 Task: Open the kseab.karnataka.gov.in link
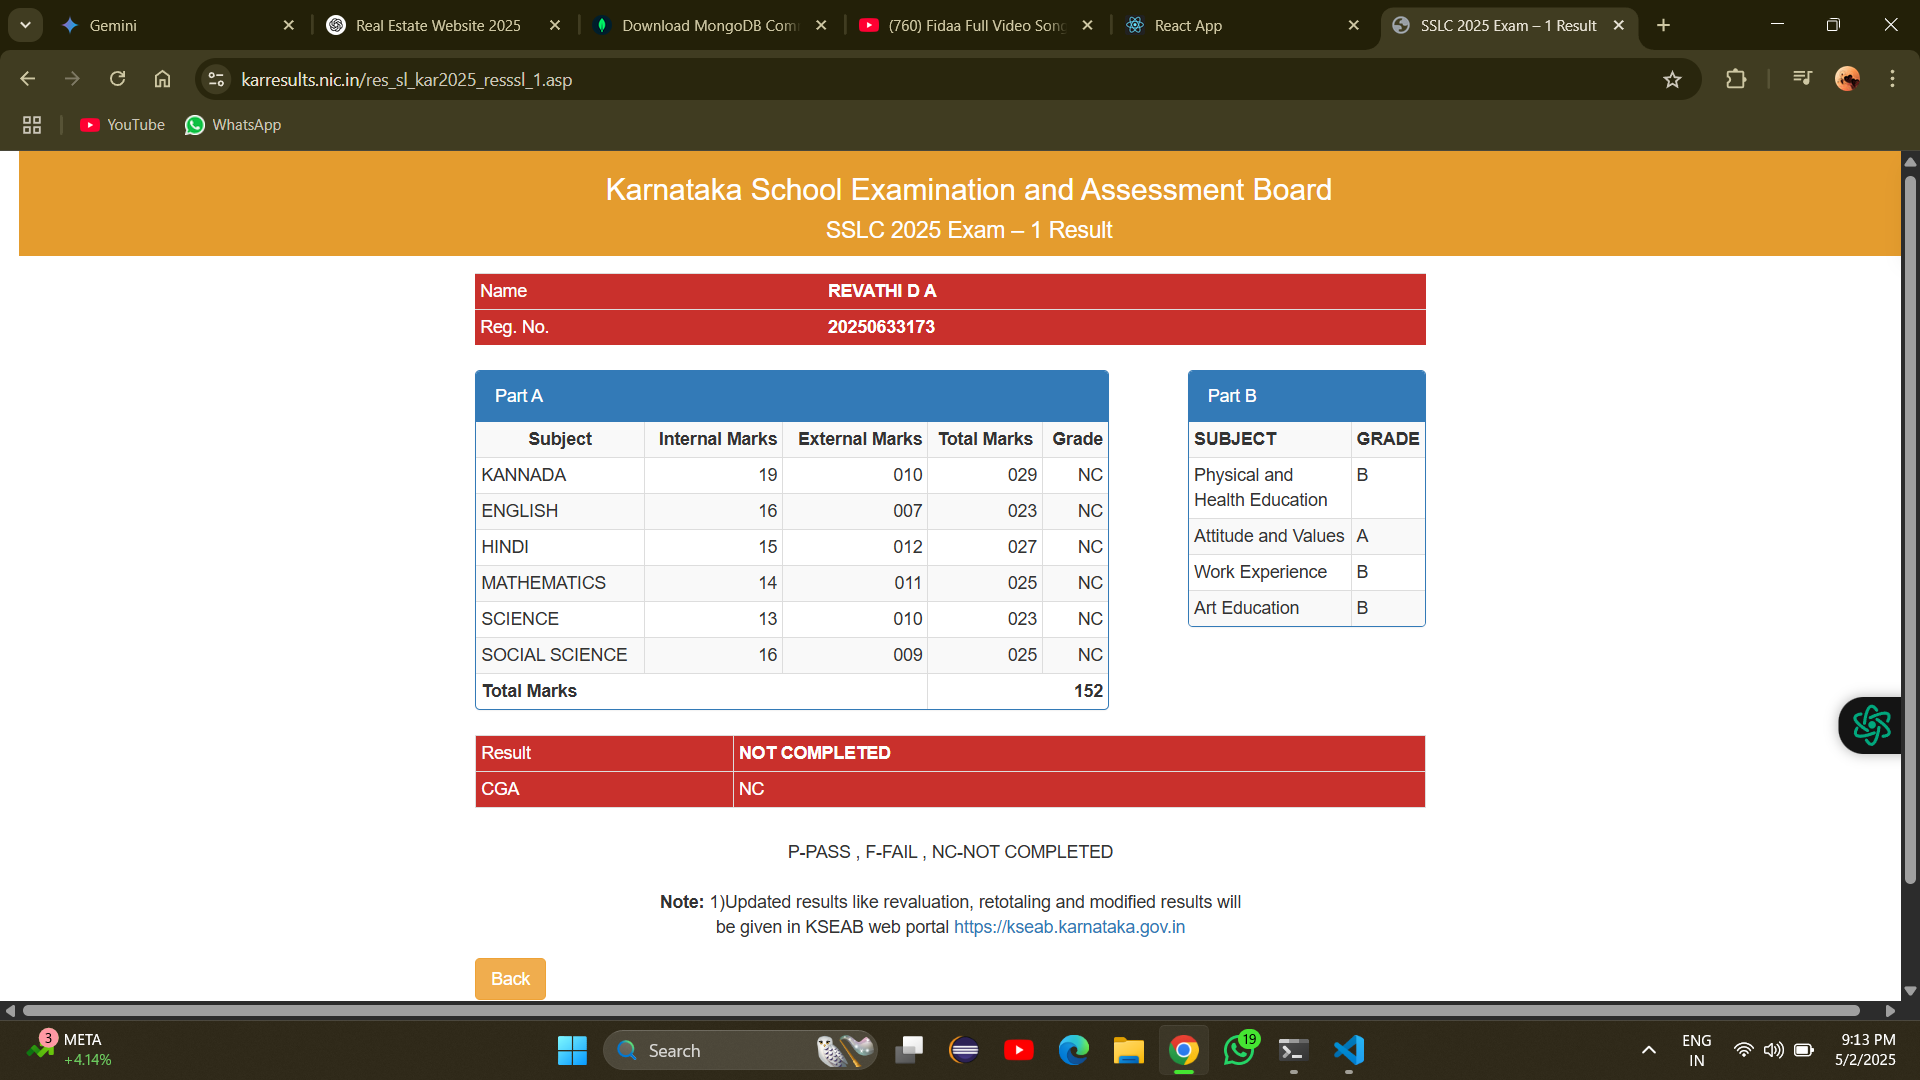click(1069, 927)
